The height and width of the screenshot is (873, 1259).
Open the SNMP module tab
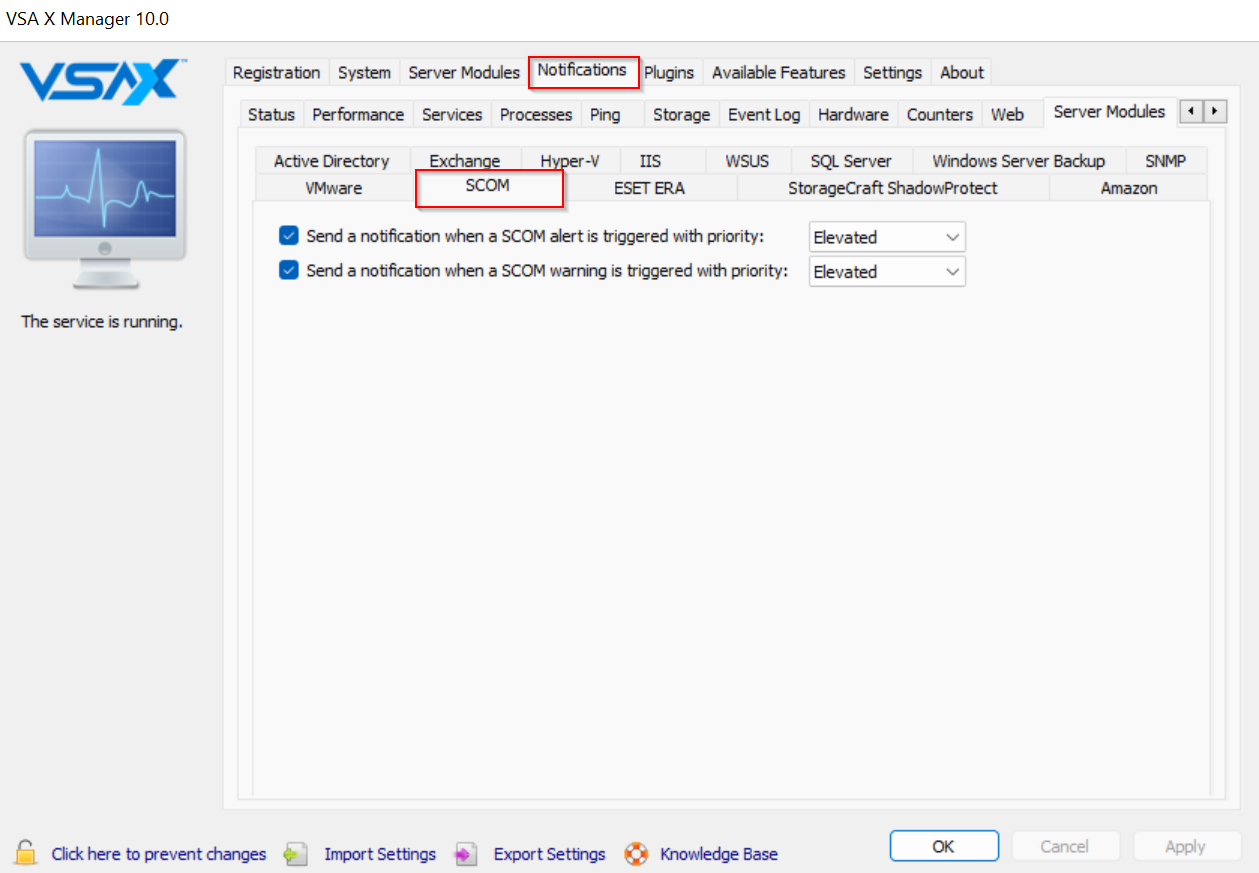pyautogui.click(x=1165, y=161)
